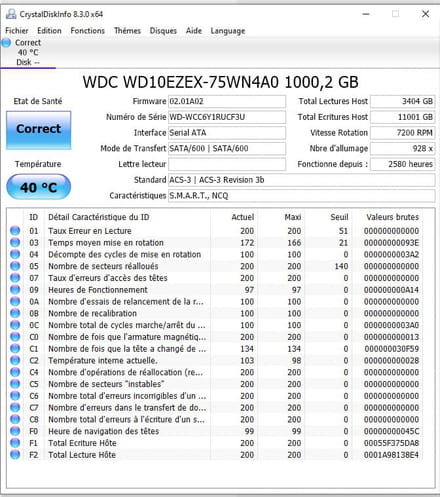
Task: Click the Valeurs brutes column header
Action: point(392,217)
